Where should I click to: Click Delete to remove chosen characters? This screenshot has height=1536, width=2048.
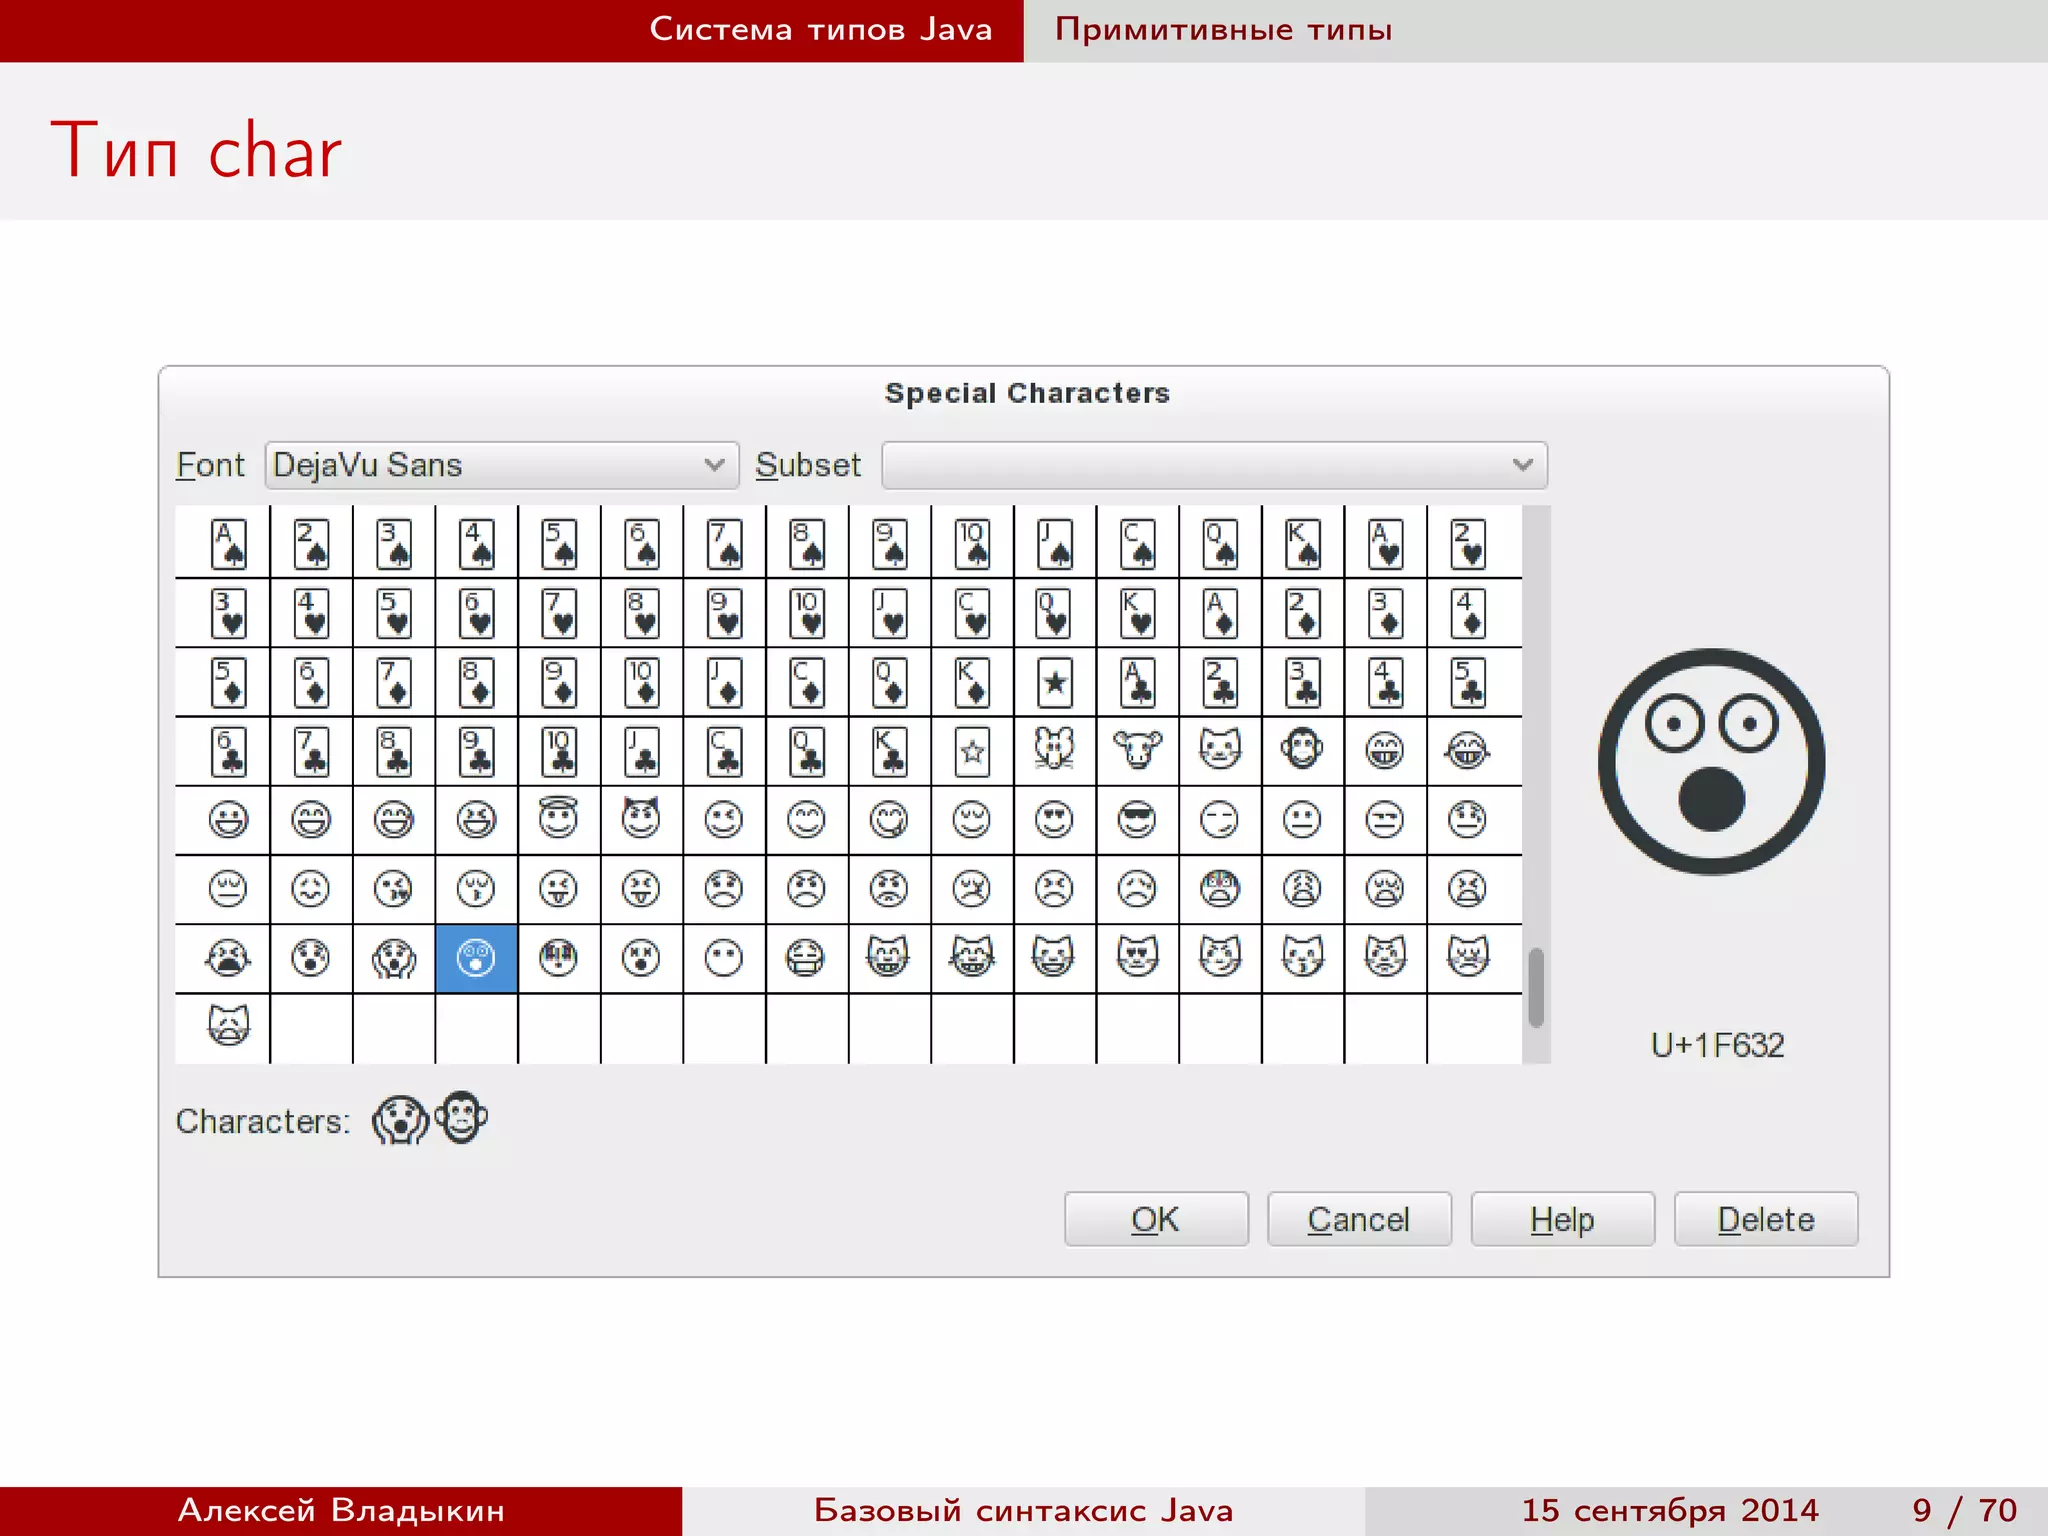(x=1765, y=1219)
